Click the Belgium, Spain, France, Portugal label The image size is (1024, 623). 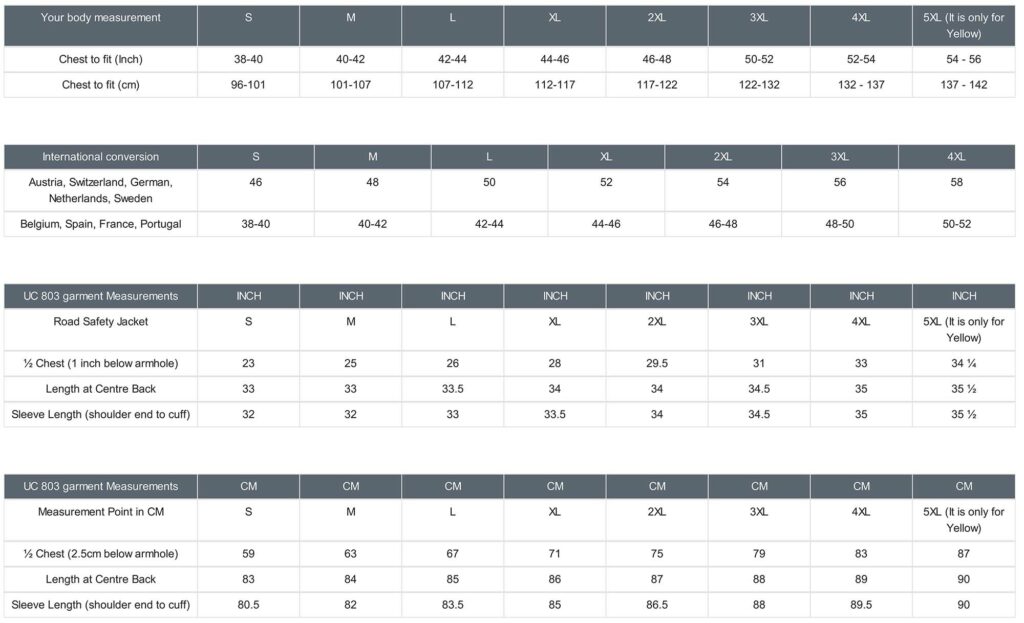100,224
